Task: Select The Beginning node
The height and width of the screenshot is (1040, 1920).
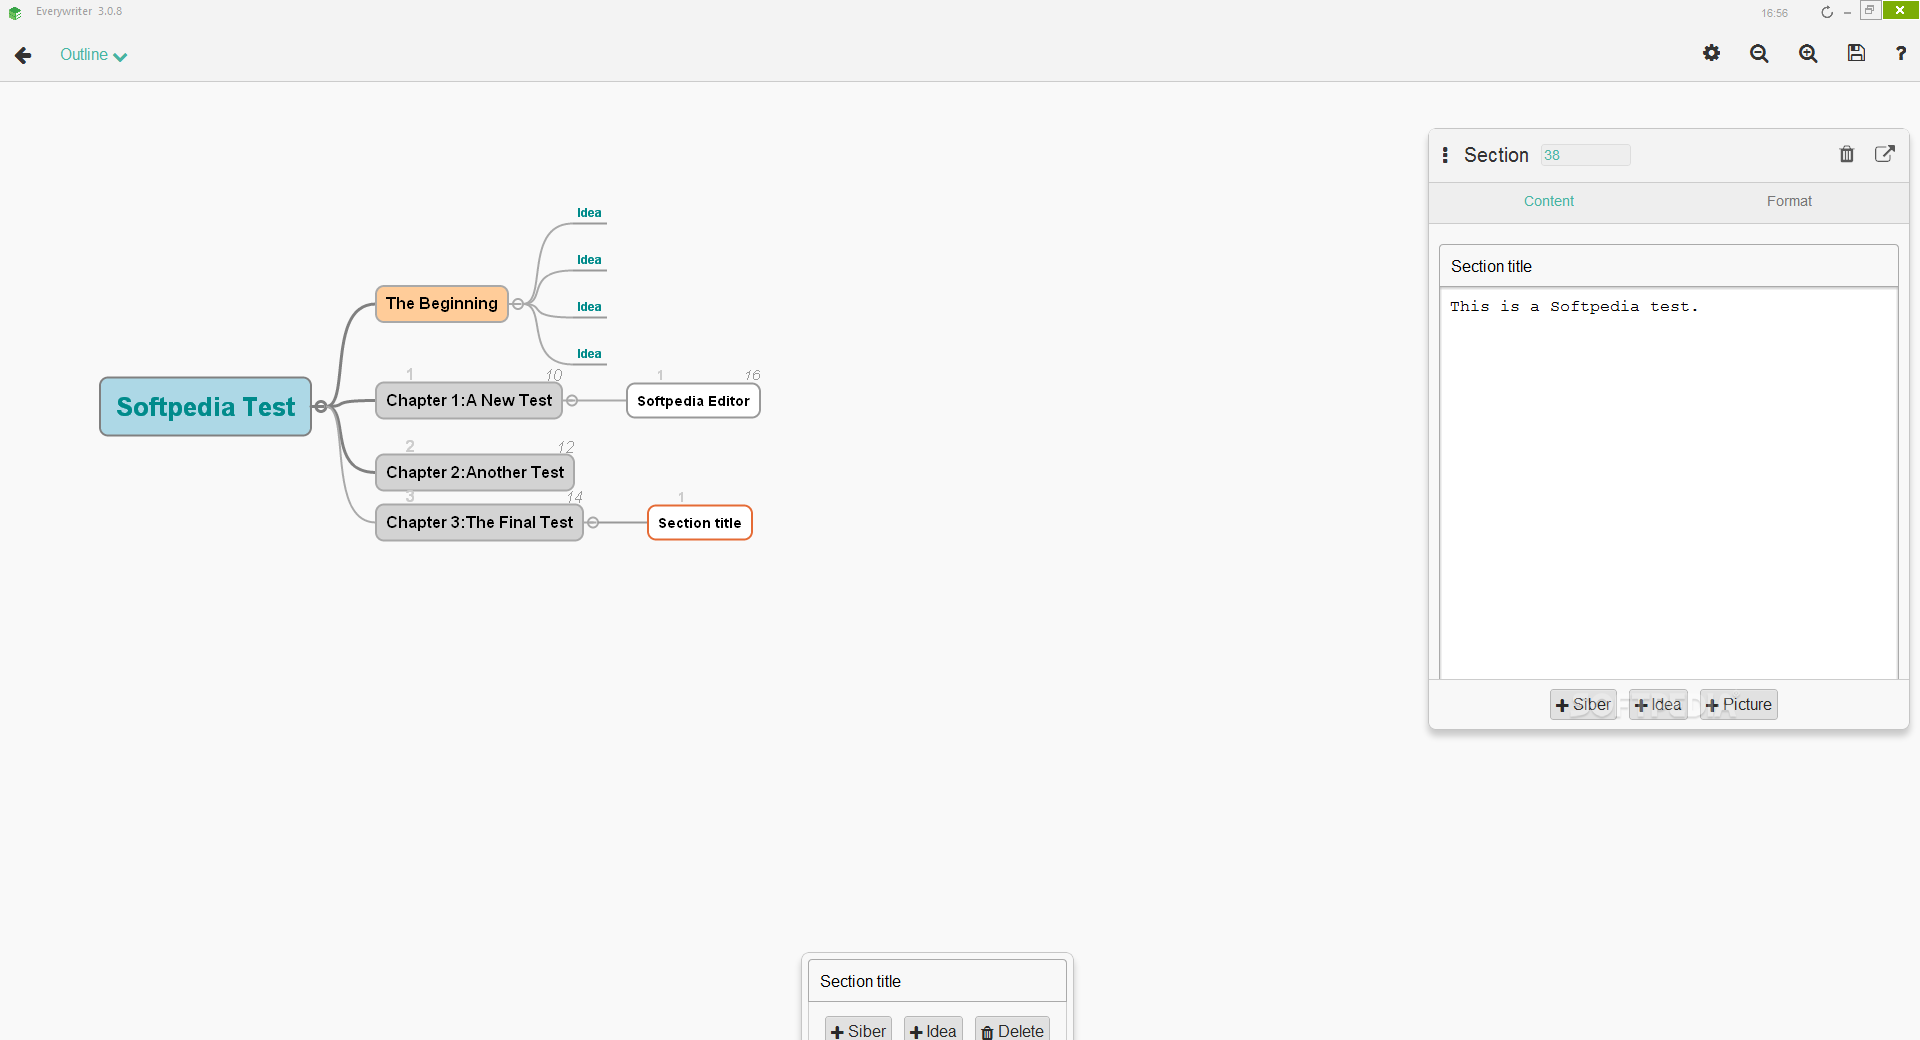Action: (x=442, y=304)
